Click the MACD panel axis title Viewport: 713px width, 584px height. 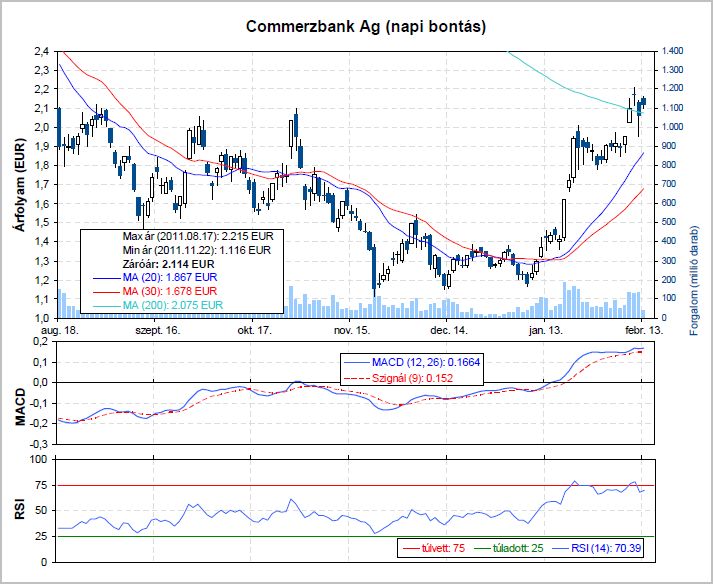[20, 407]
